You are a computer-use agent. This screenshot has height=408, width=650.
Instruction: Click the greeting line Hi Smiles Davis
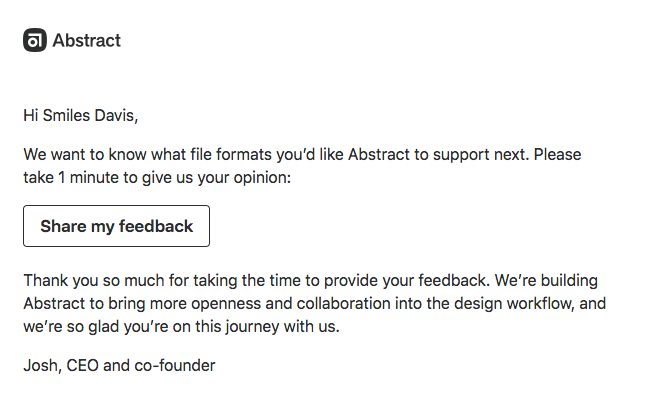click(80, 116)
